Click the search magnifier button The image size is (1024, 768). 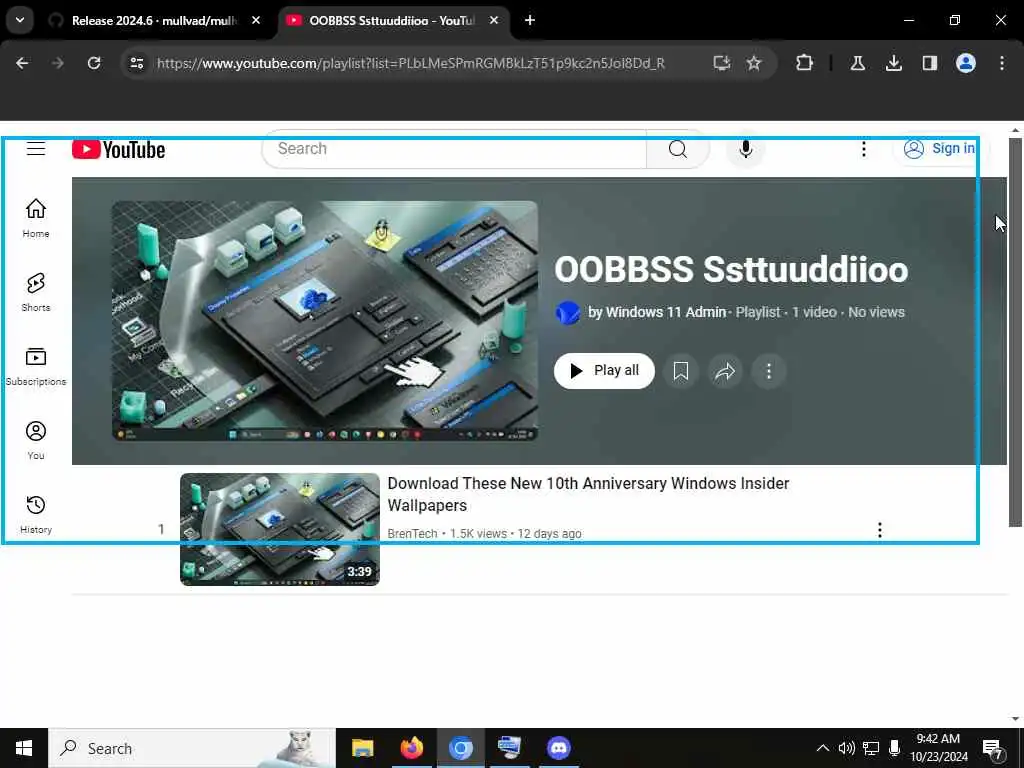pyautogui.click(x=678, y=150)
